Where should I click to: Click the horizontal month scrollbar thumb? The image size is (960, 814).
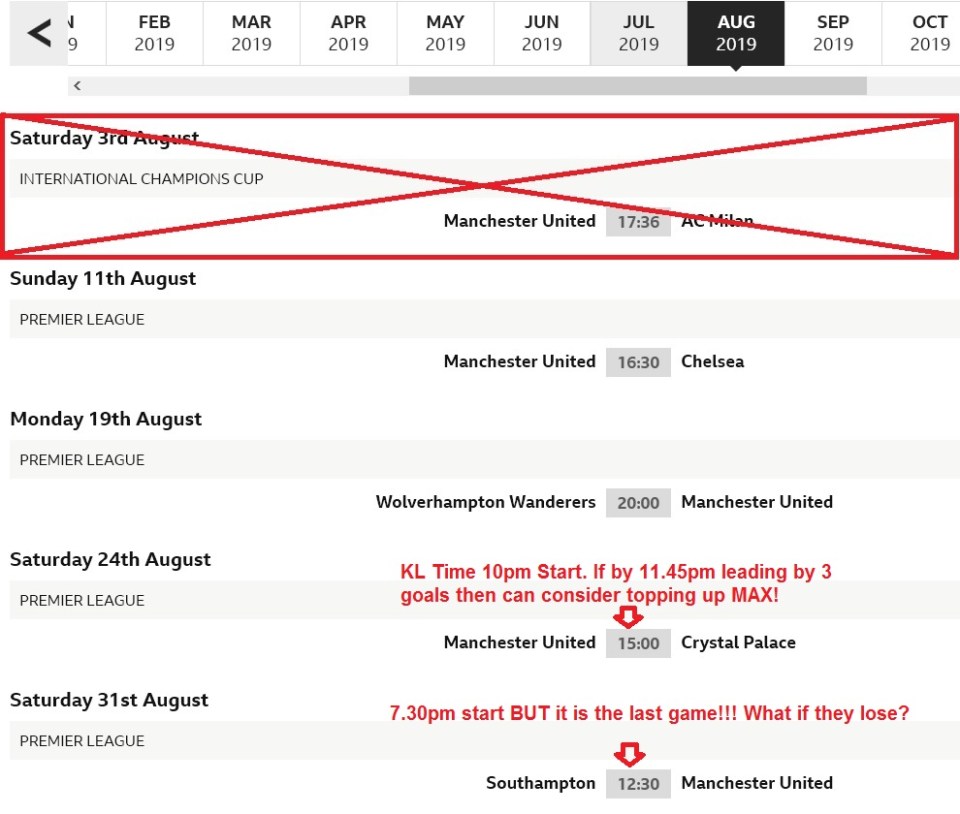(x=637, y=86)
